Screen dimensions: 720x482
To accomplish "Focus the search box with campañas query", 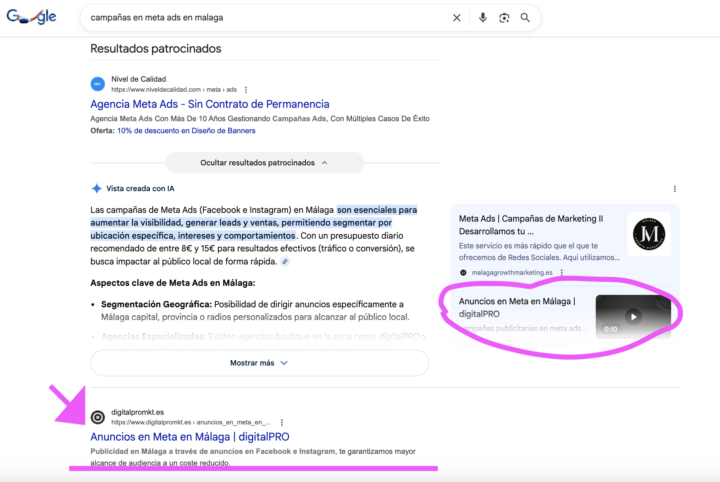I will pos(266,18).
